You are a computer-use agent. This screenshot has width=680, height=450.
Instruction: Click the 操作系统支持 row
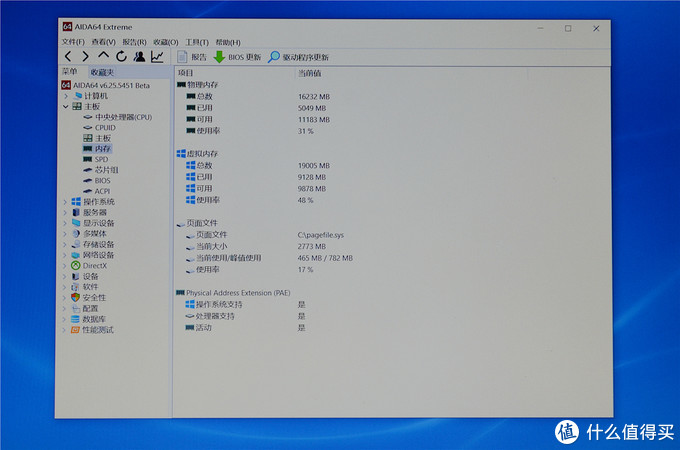pyautogui.click(x=219, y=304)
